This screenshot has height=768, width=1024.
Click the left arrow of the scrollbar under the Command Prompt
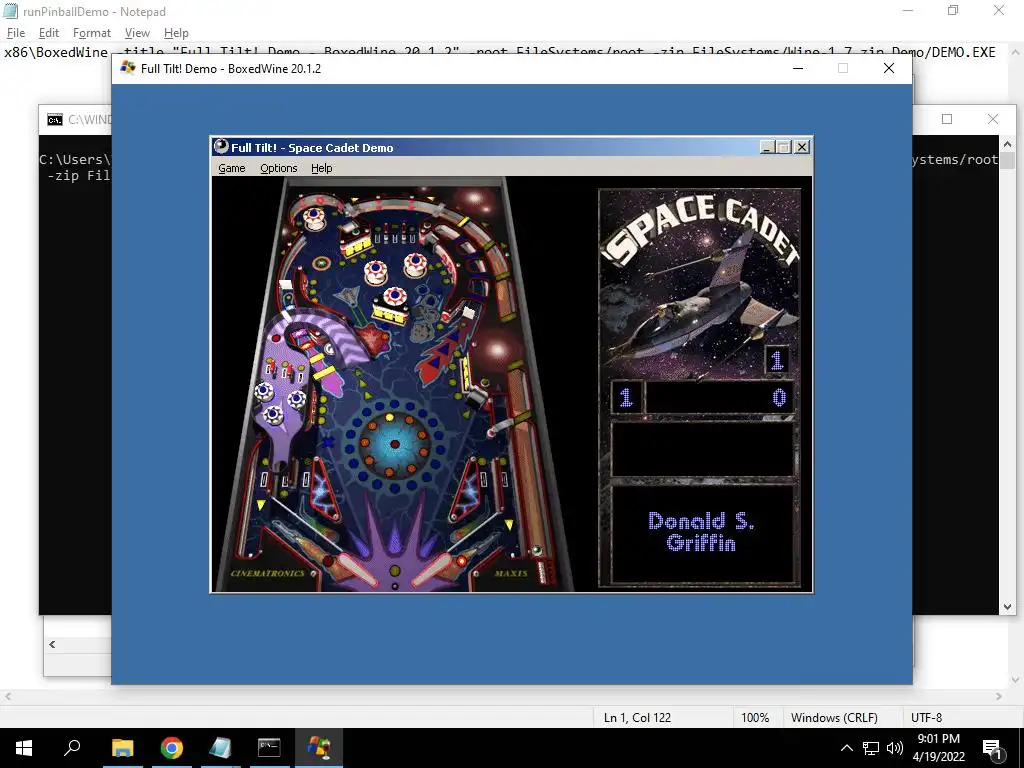coord(52,645)
